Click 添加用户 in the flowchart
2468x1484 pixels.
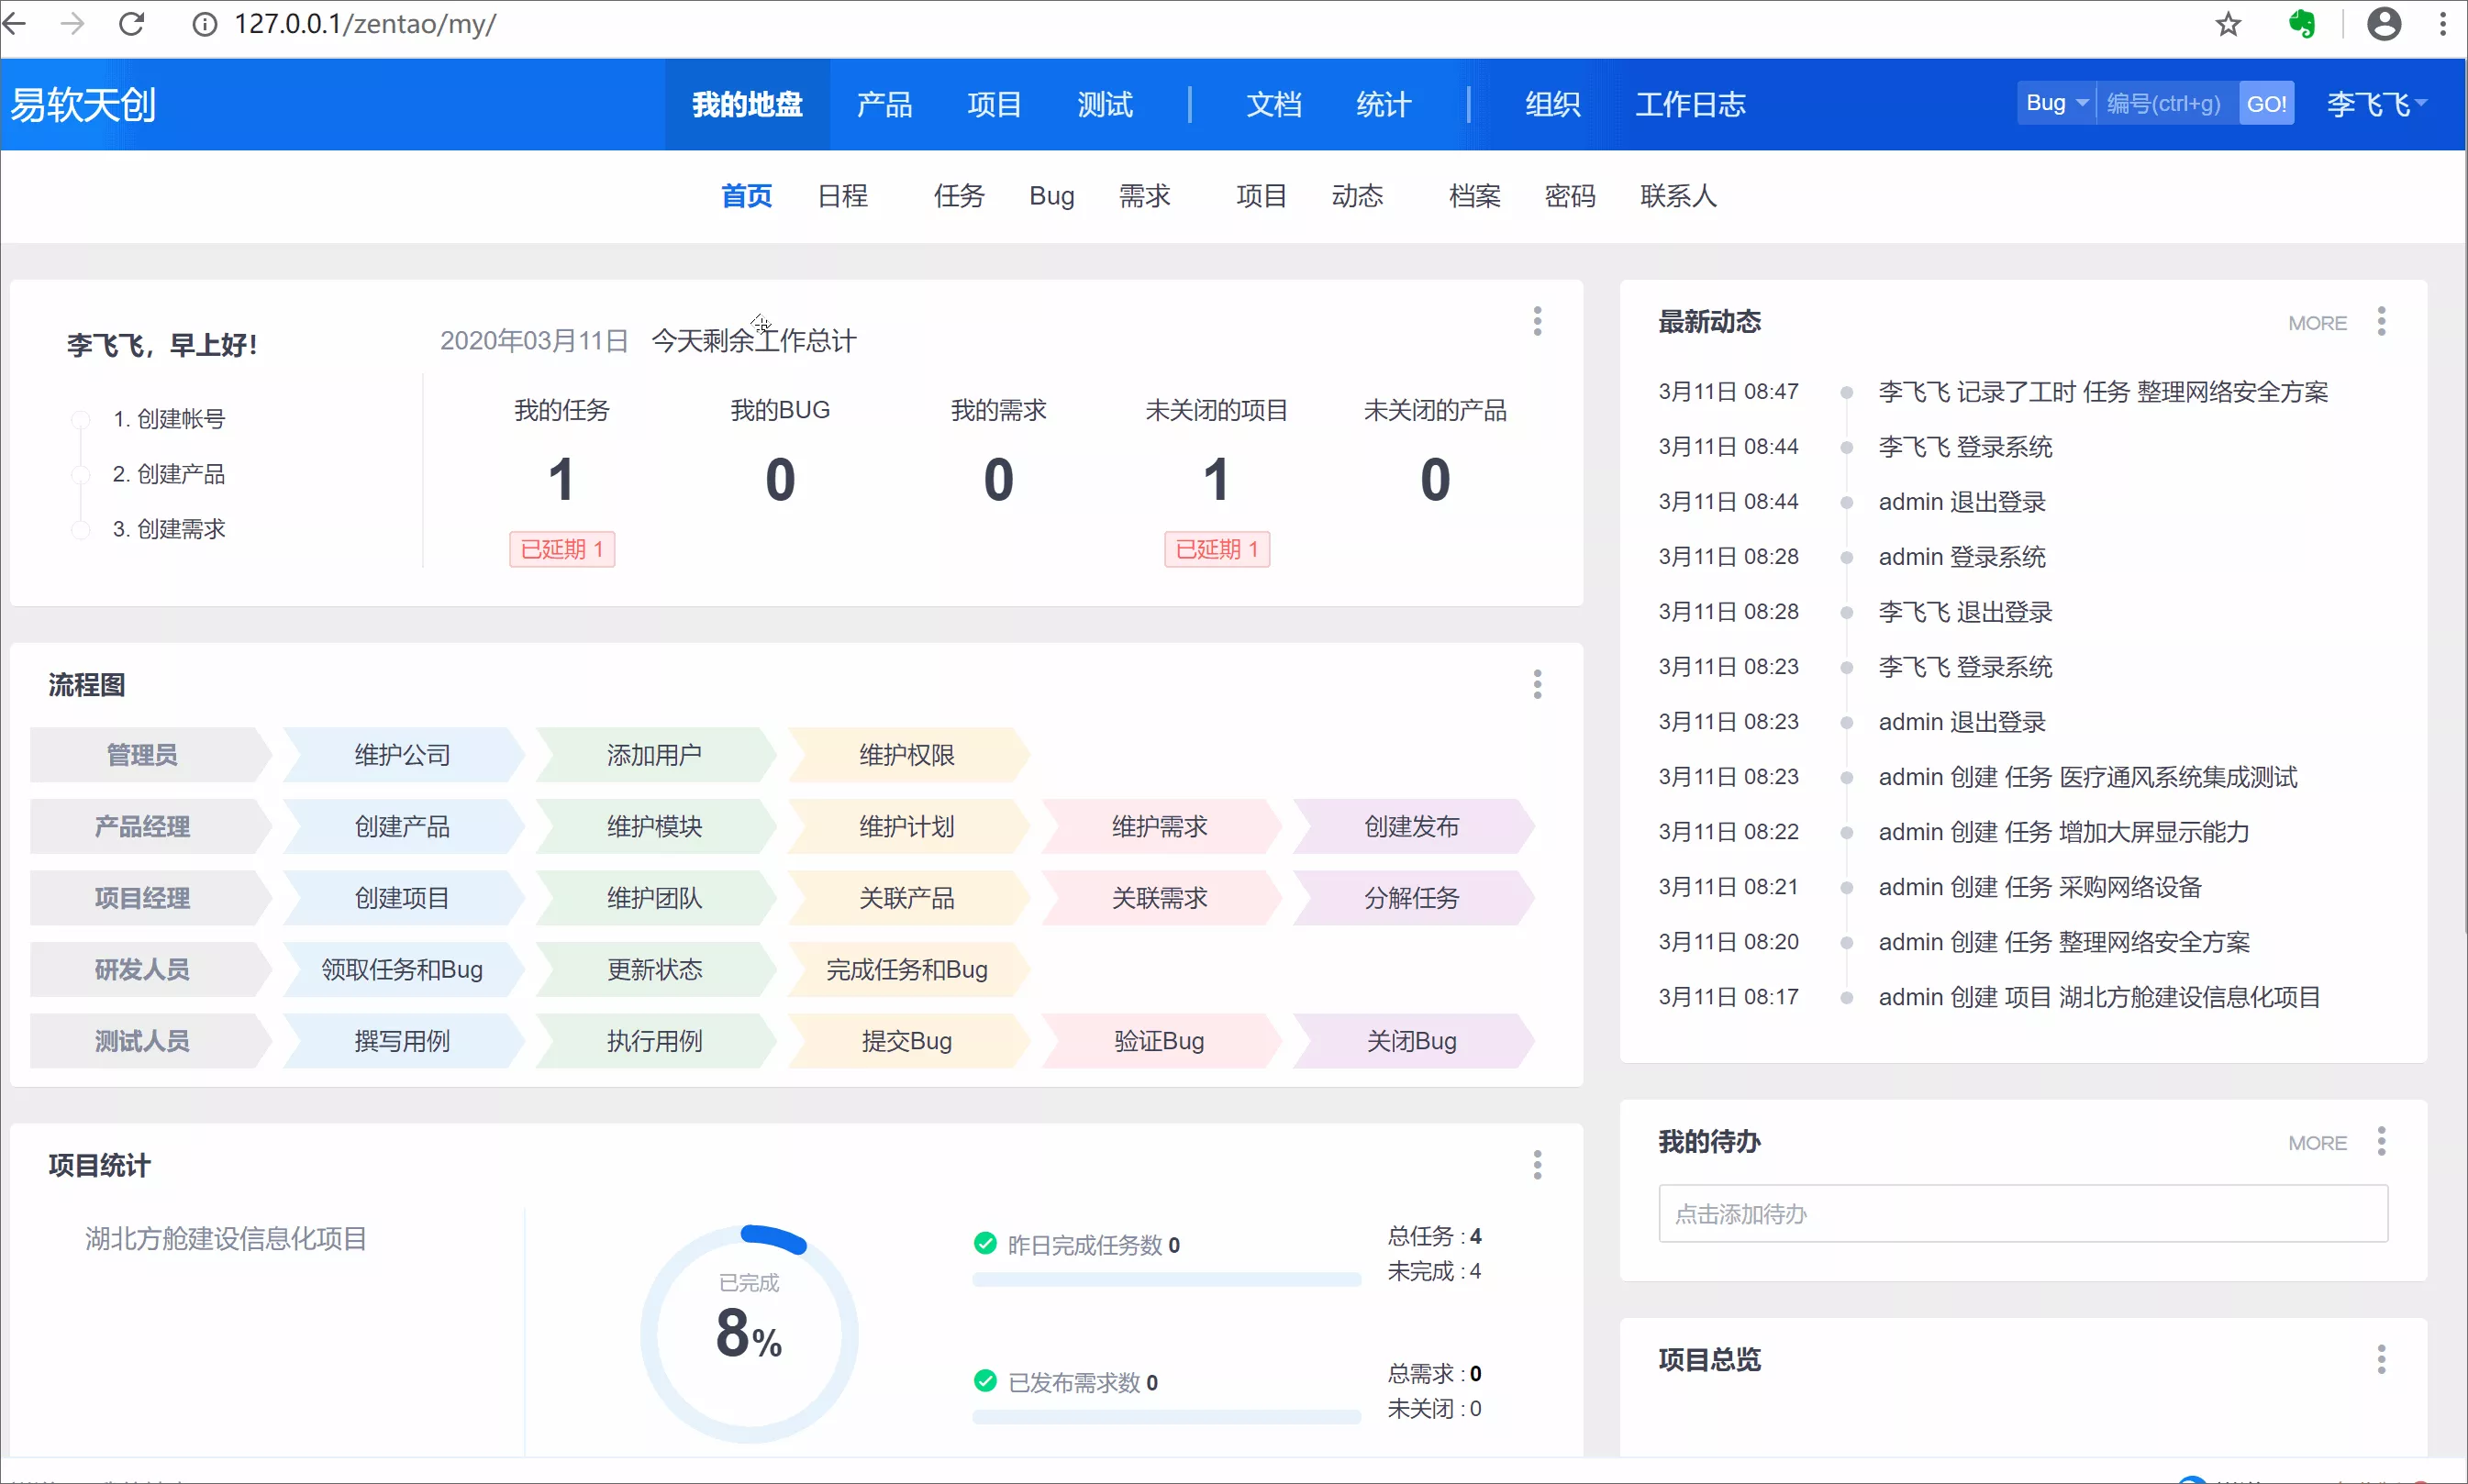(655, 755)
